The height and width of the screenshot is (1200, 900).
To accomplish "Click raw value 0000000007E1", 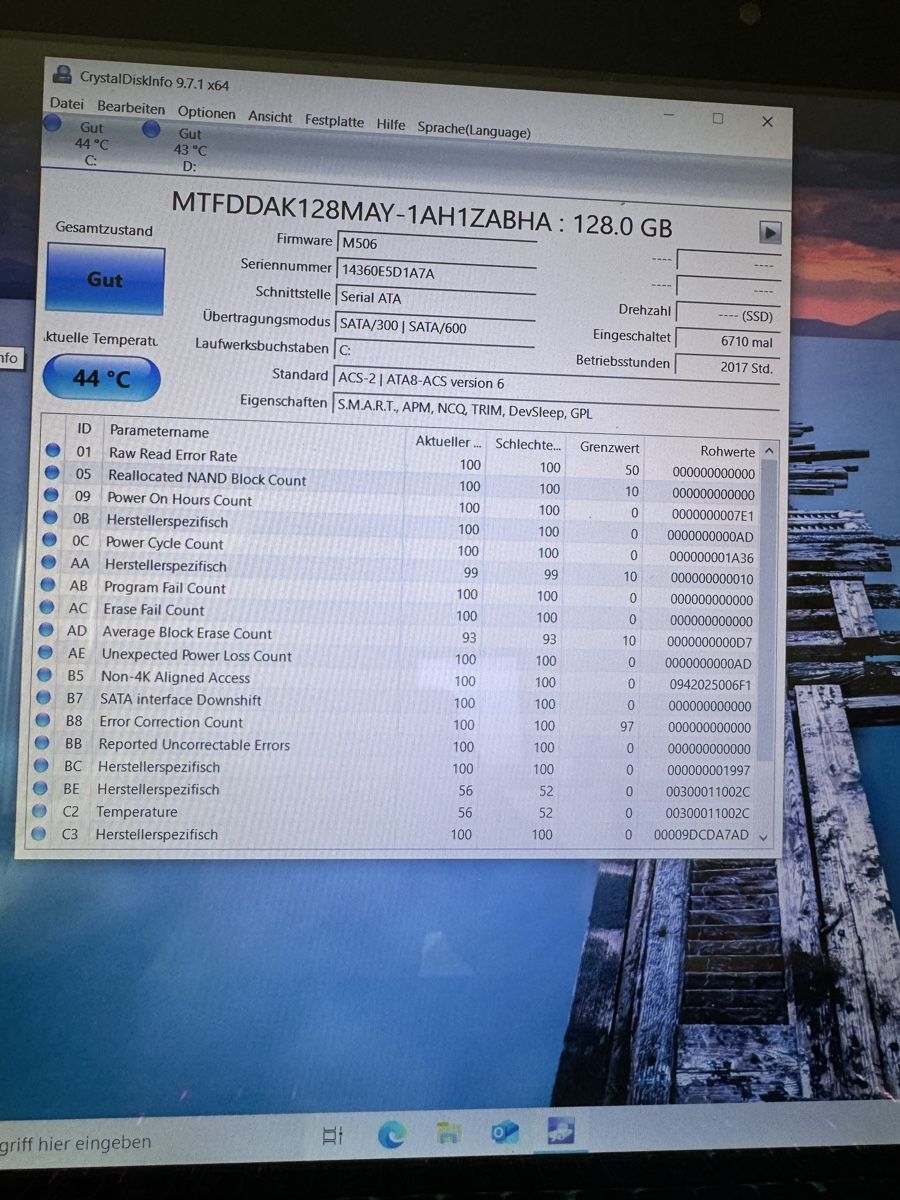I will coord(712,516).
